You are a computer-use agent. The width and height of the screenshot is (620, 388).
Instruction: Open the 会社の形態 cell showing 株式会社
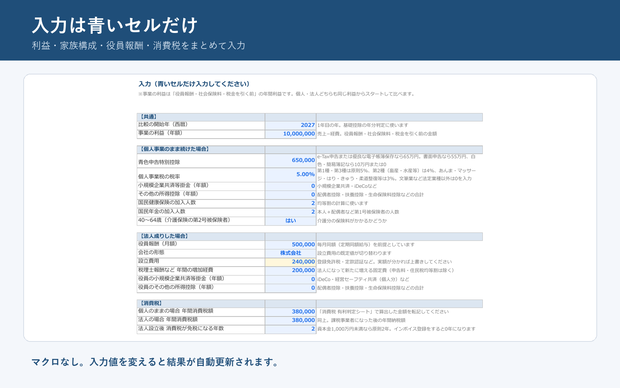pyautogui.click(x=291, y=253)
